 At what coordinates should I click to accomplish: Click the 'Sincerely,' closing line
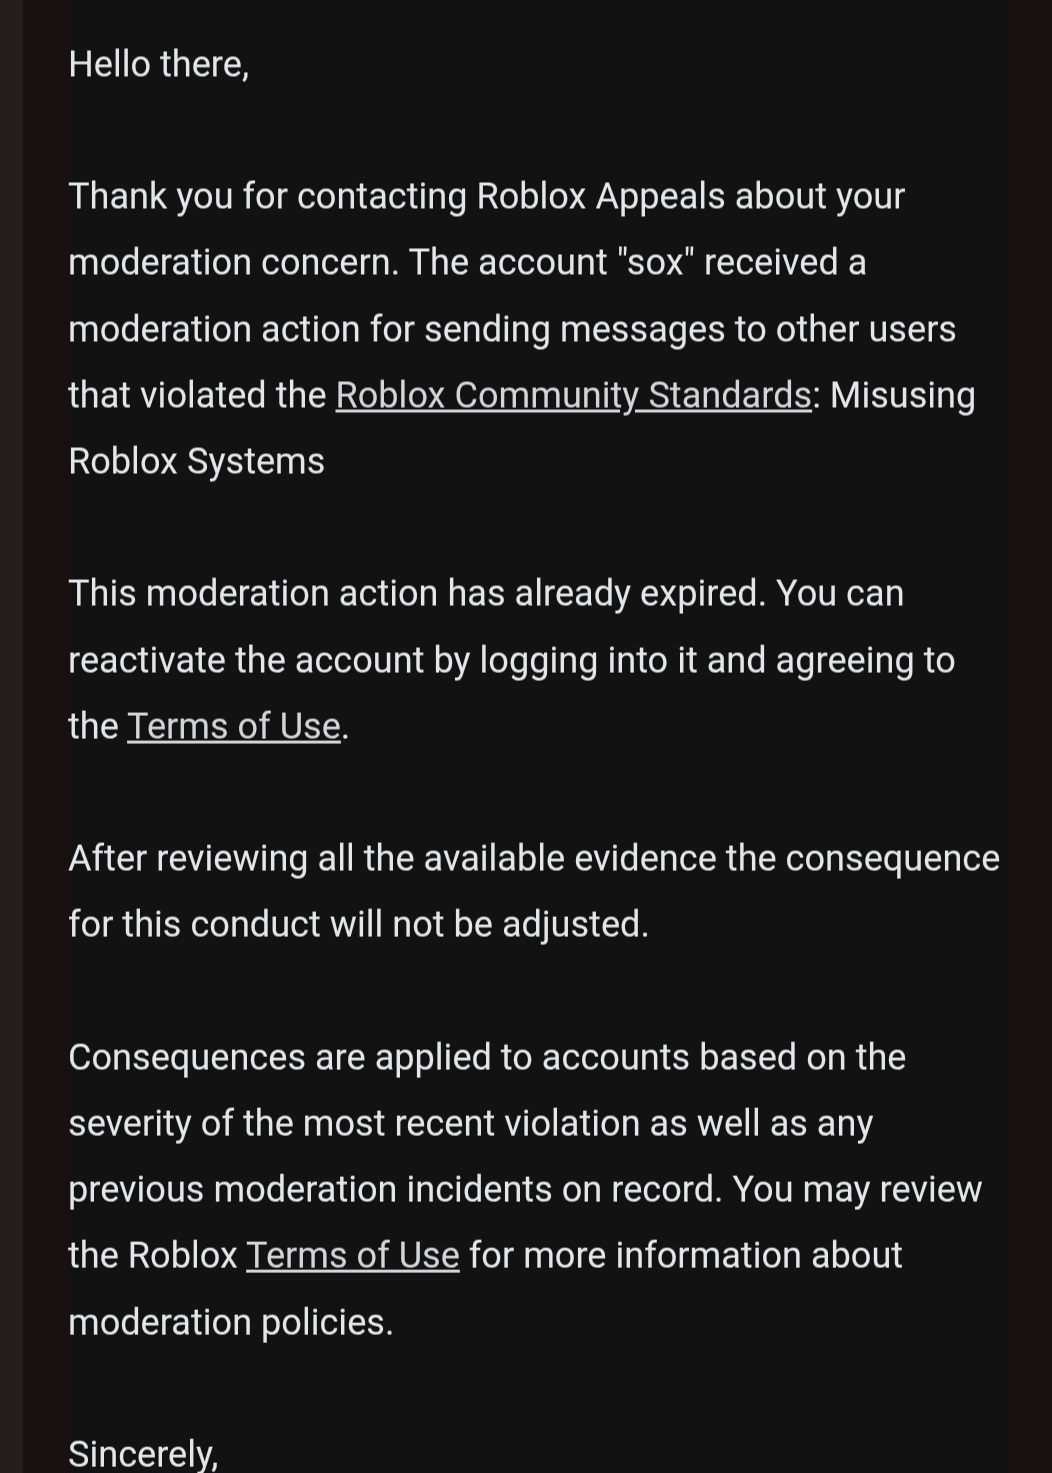[143, 1453]
